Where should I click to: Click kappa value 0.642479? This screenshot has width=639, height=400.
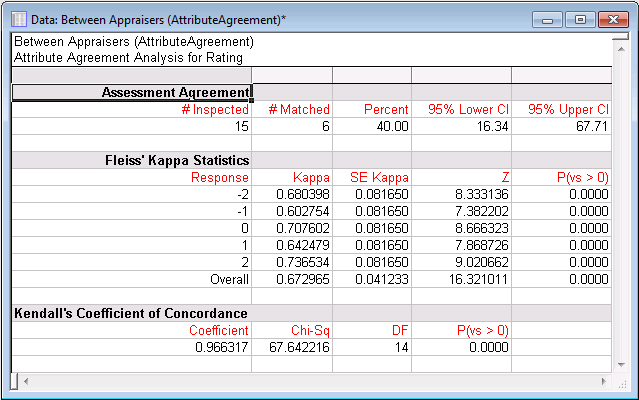[x=292, y=246]
